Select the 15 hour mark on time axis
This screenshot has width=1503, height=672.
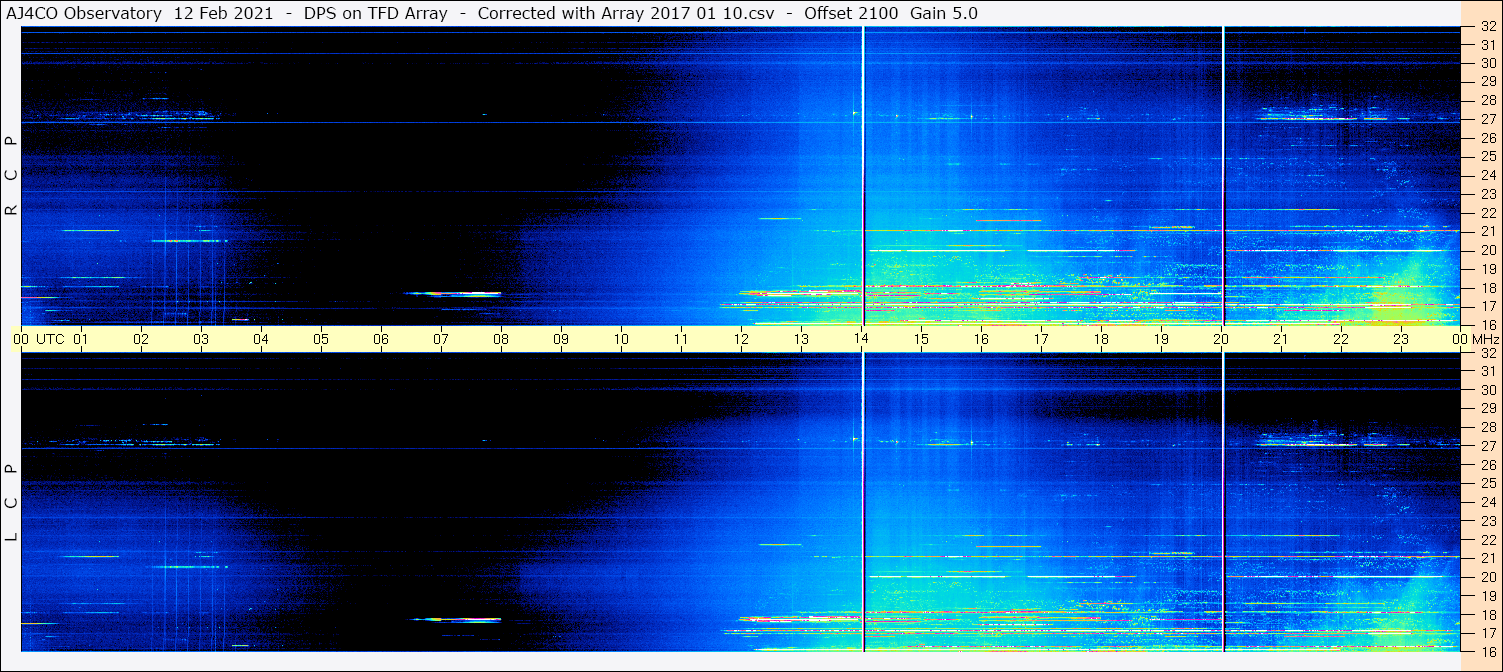pos(921,339)
